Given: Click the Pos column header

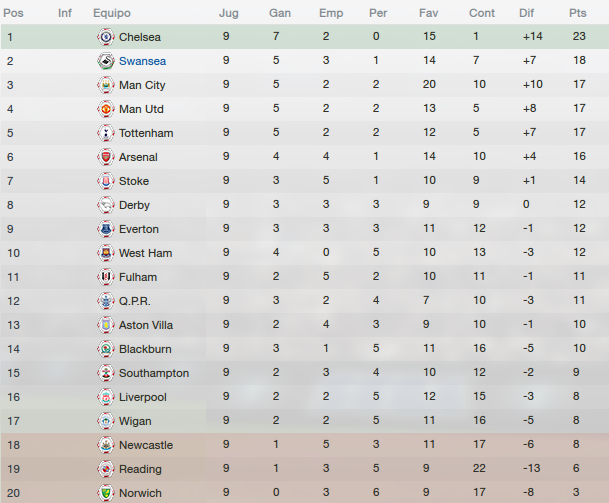Looking at the screenshot, I should pyautogui.click(x=13, y=13).
